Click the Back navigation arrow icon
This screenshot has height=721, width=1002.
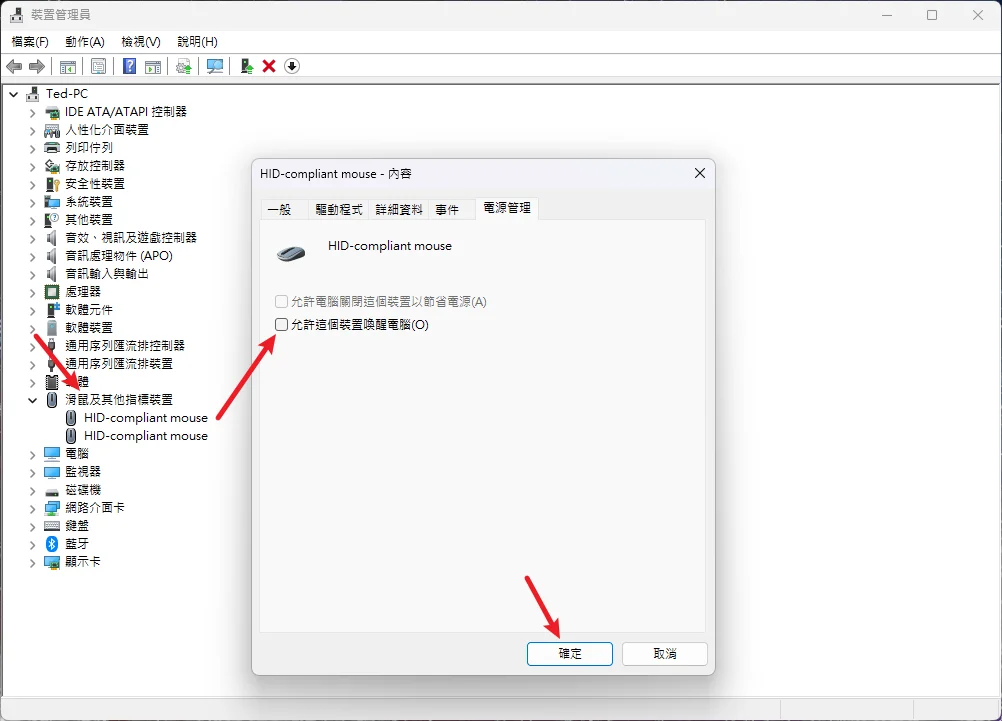click(x=15, y=66)
